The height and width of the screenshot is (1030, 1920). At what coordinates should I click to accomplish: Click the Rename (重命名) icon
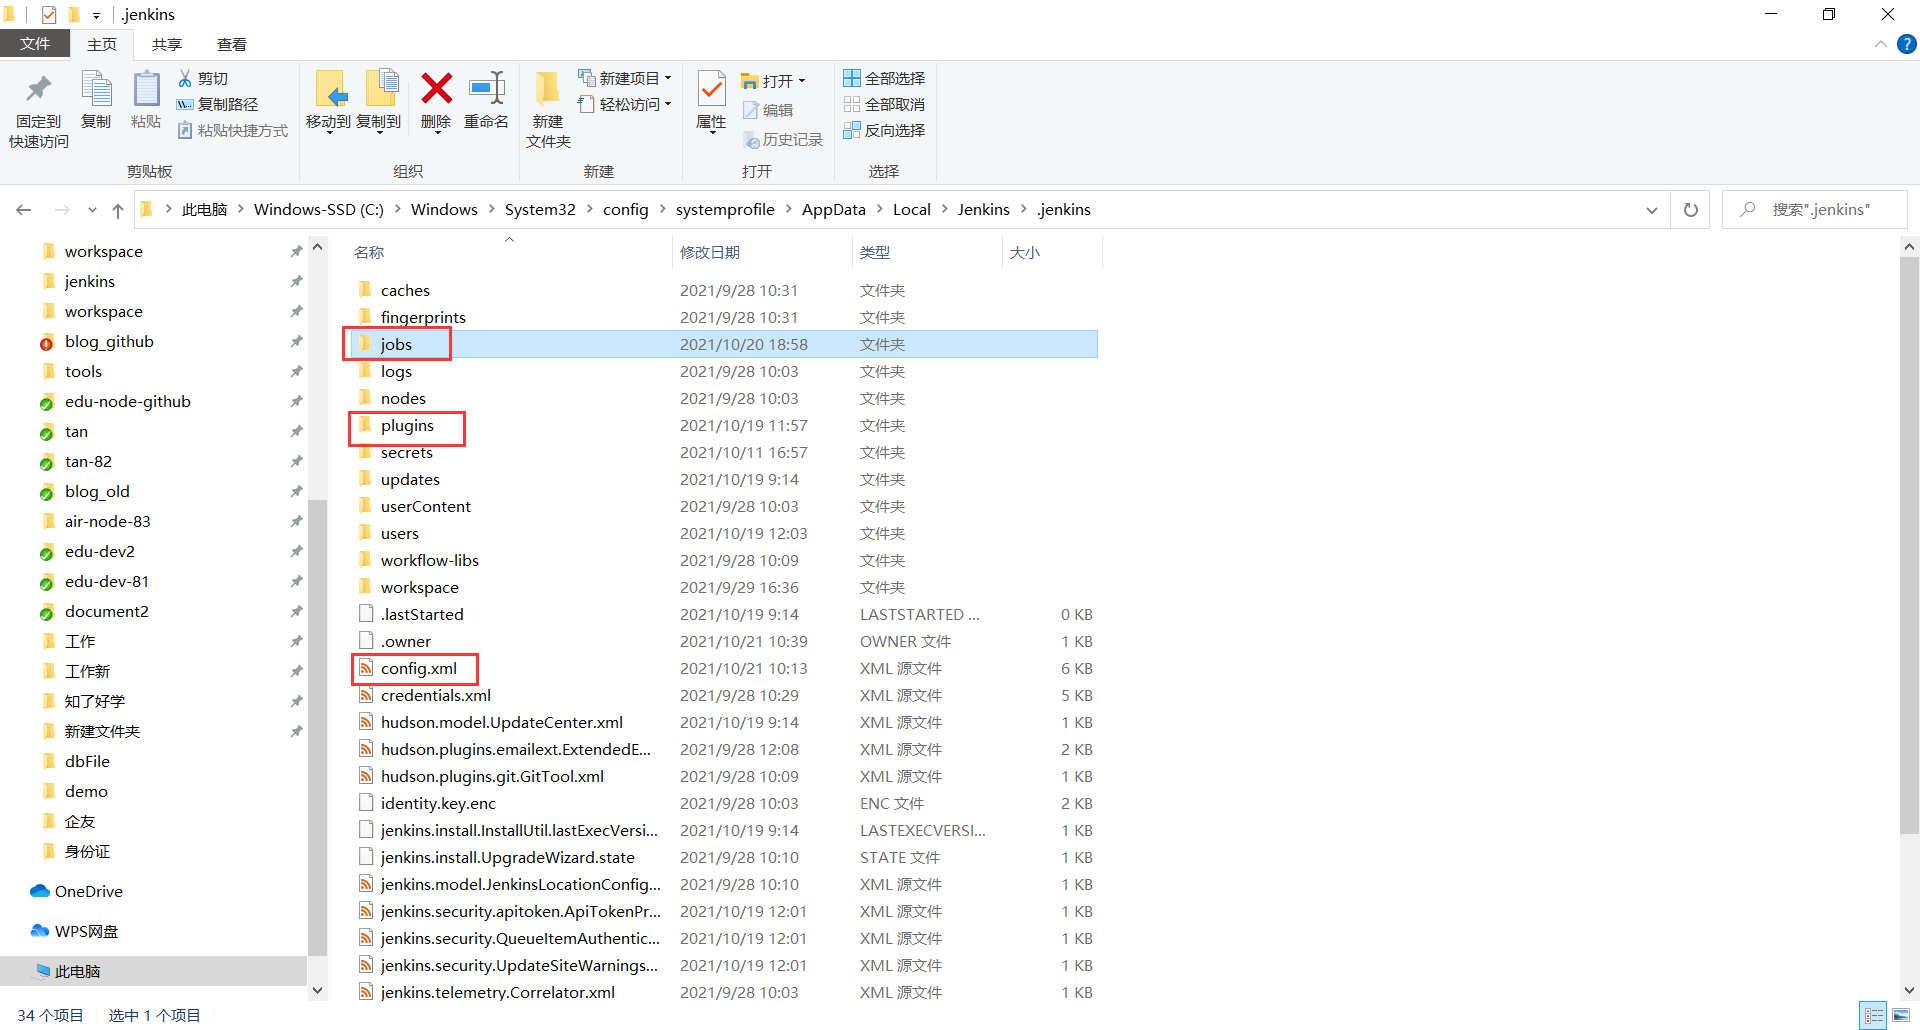point(487,88)
